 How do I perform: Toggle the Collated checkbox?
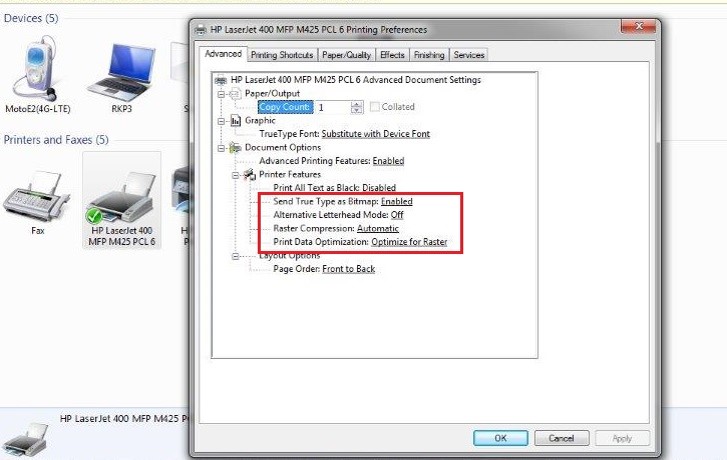[375, 107]
